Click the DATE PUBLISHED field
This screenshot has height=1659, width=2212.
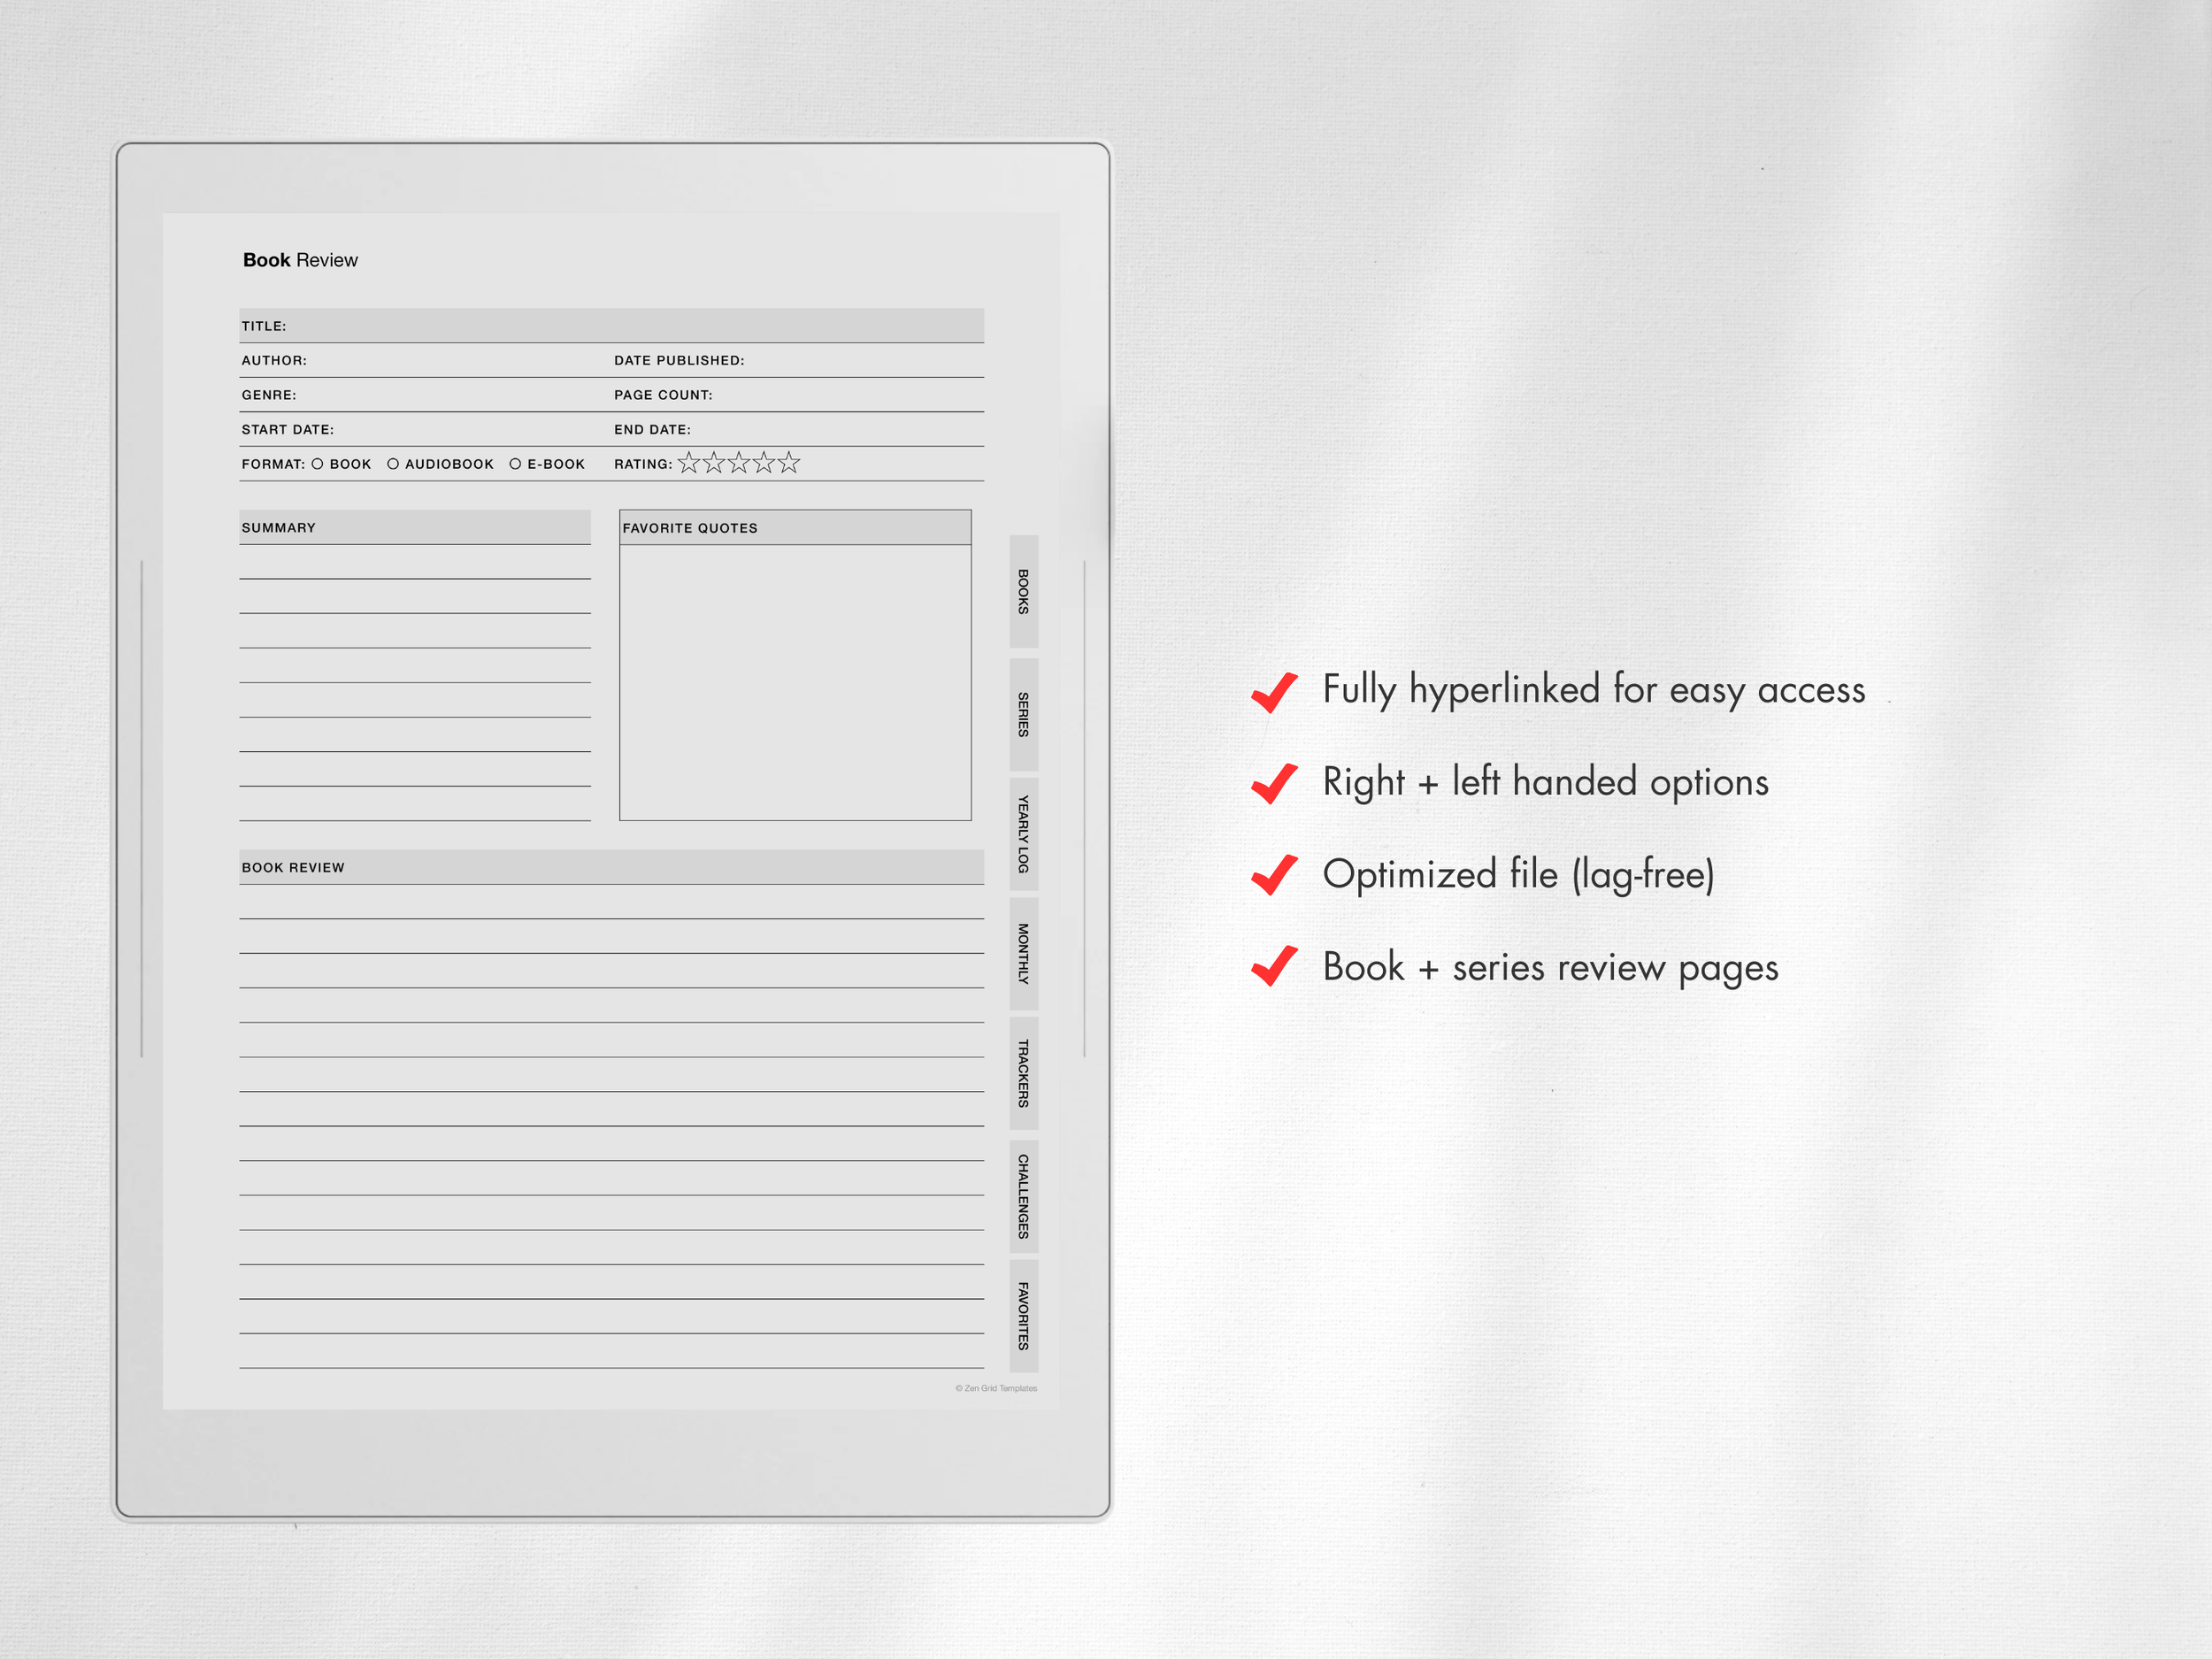click(798, 360)
